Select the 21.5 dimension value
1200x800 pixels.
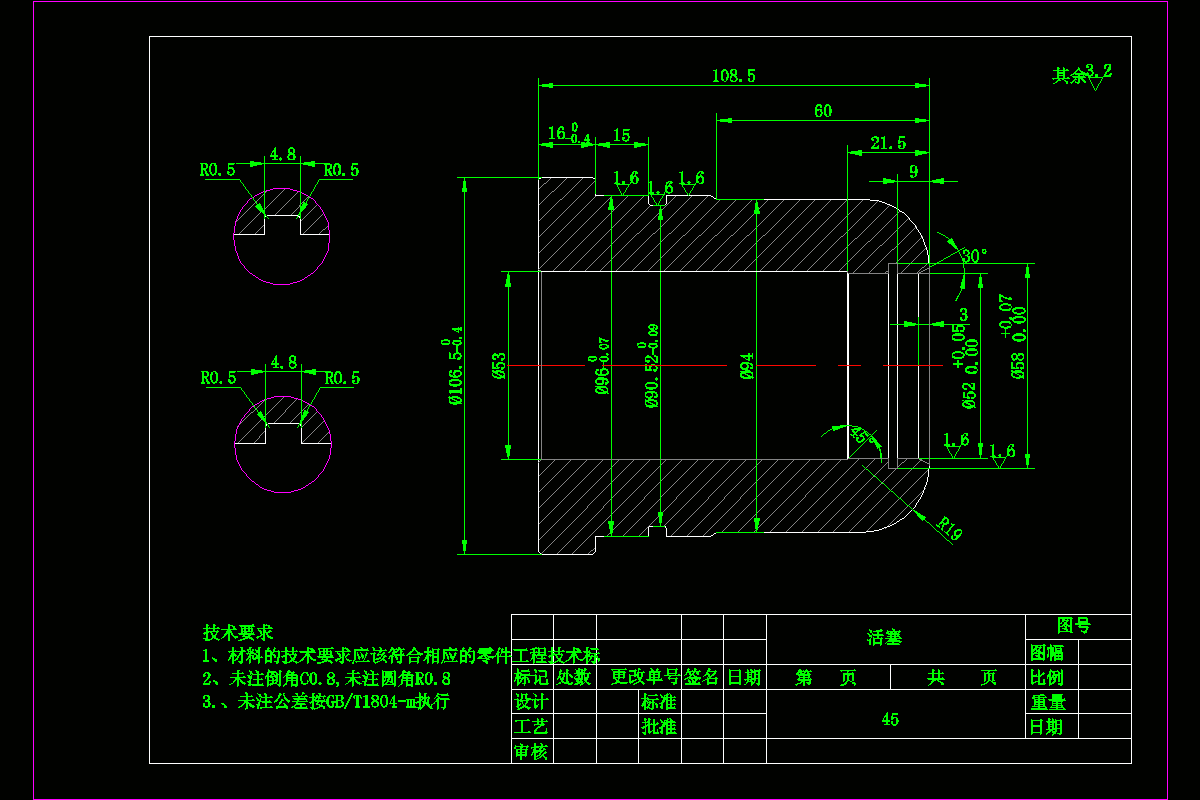tap(888, 143)
